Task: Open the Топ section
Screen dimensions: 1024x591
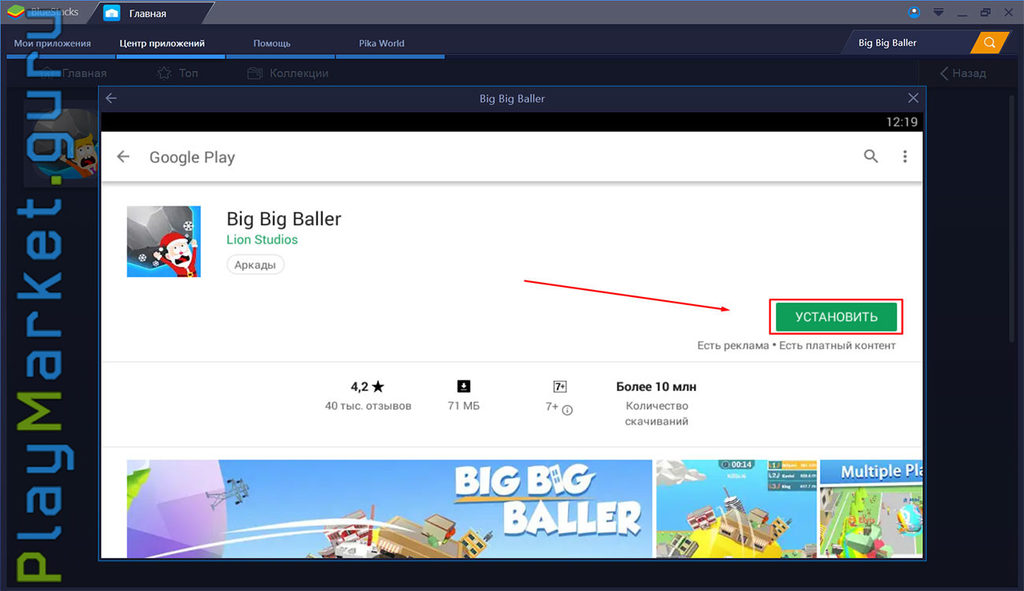Action: (x=178, y=73)
